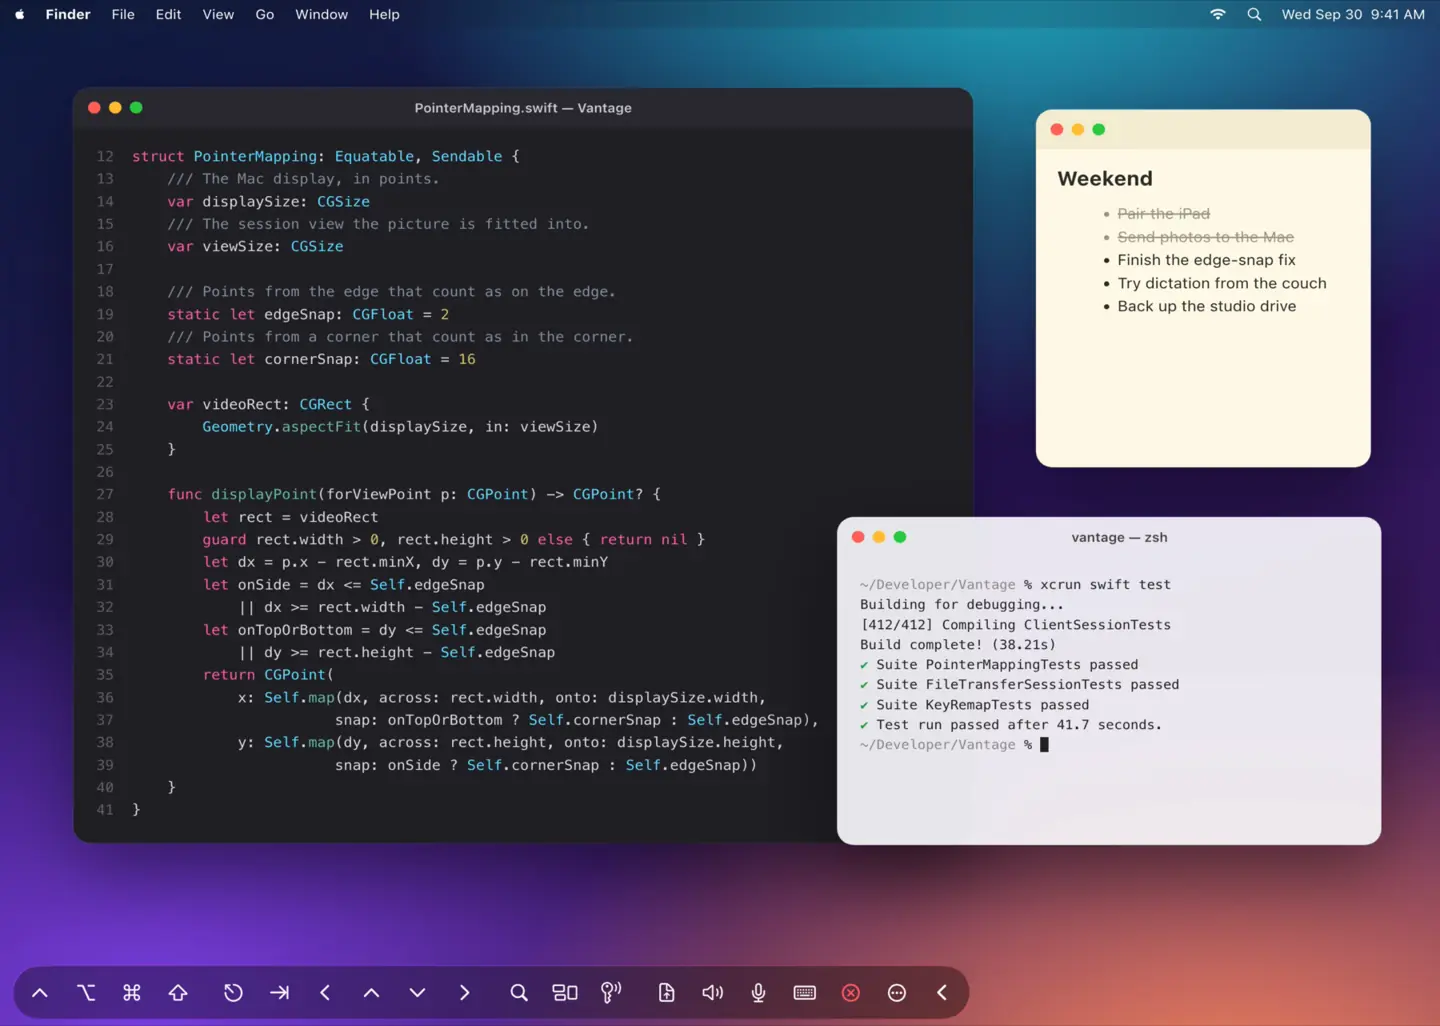
Task: Click struck-through "Pair the iPad" note item
Action: [x=1163, y=214]
